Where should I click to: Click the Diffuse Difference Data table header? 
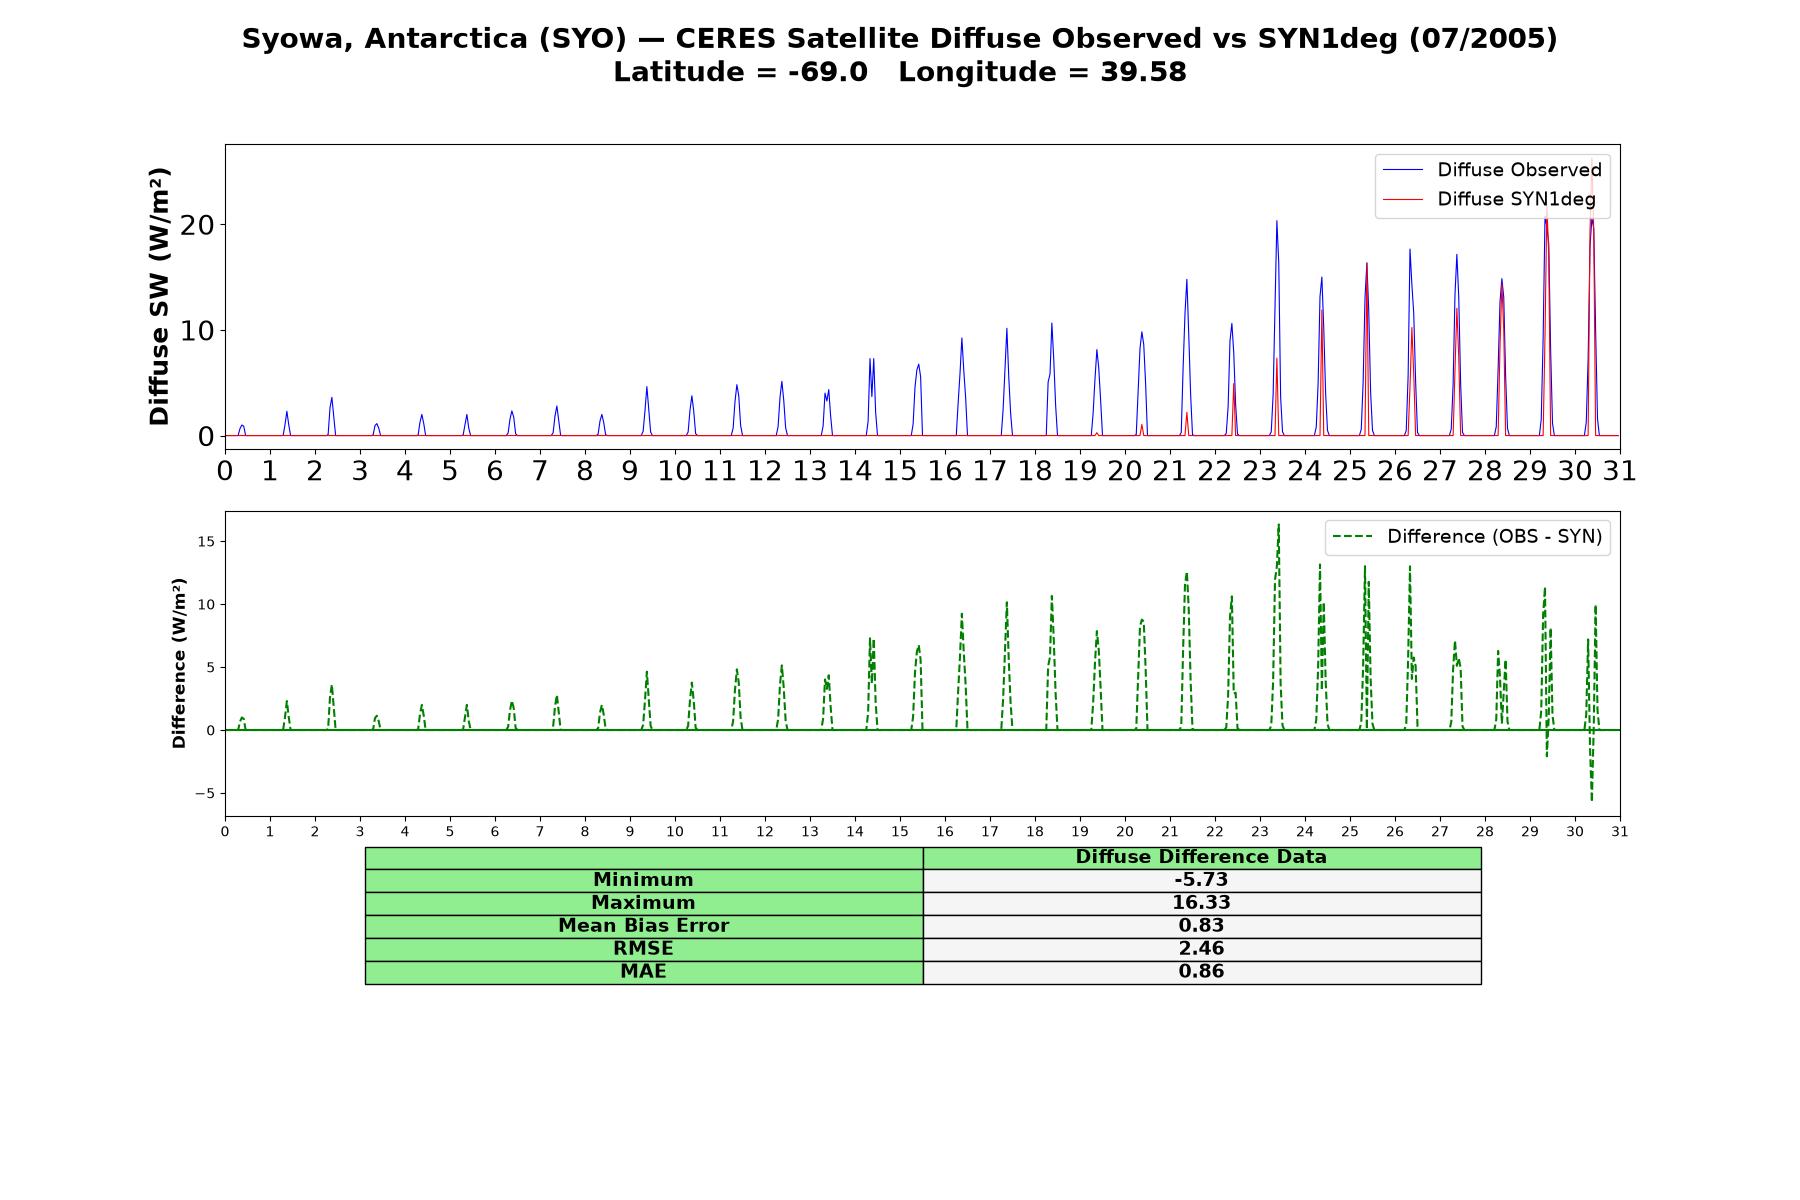pyautogui.click(x=1201, y=857)
